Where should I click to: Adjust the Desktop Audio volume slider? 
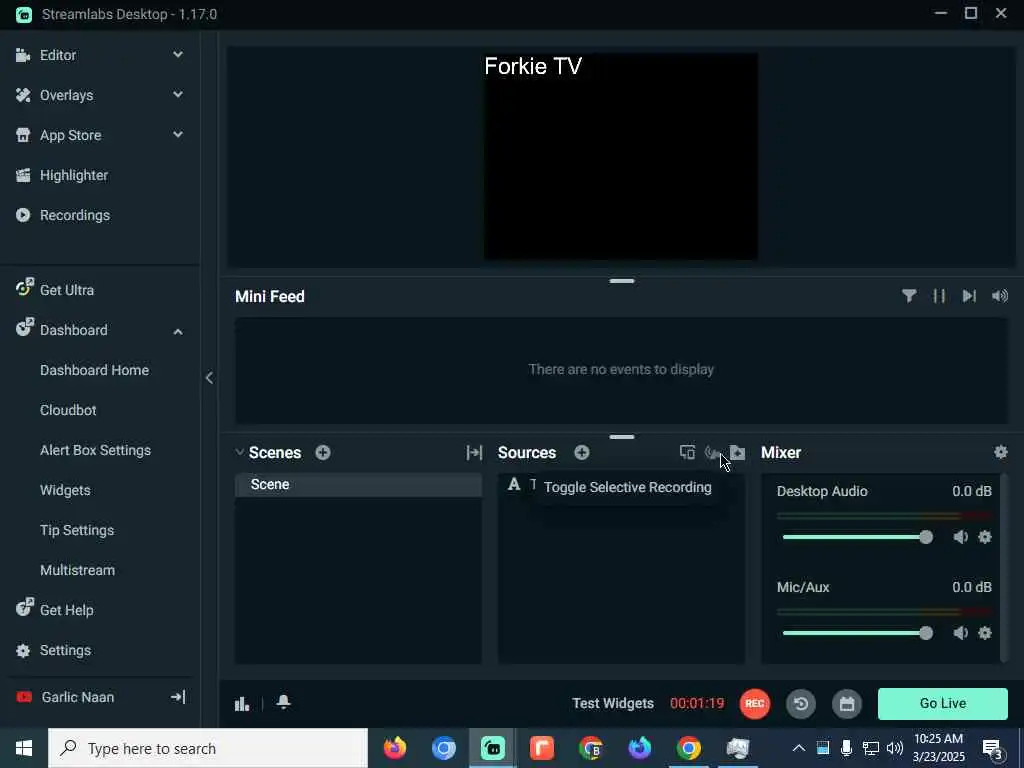click(x=857, y=537)
